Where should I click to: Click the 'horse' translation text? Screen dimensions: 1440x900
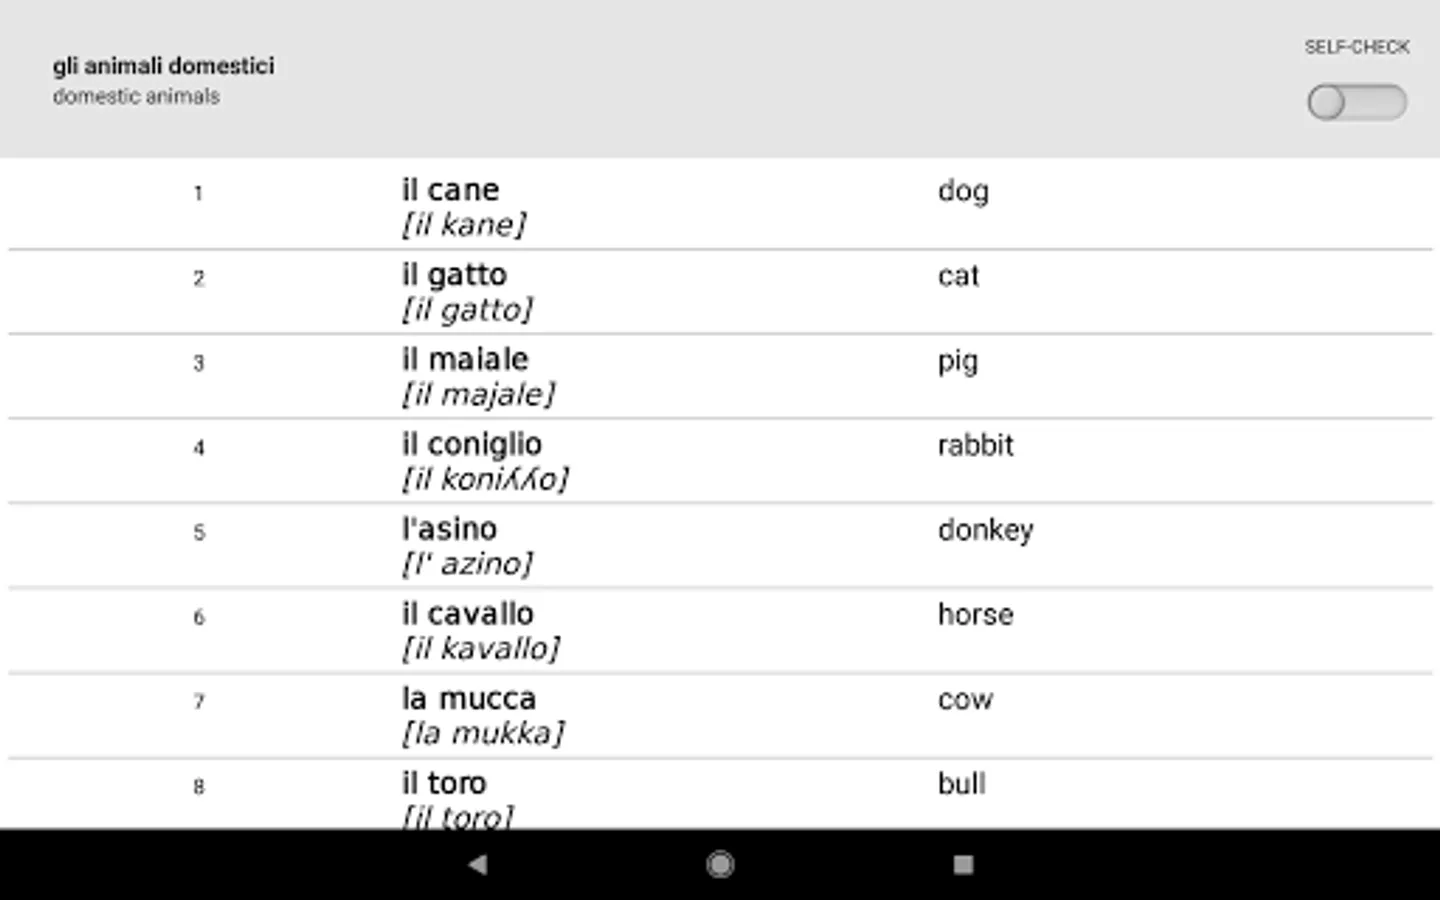click(975, 614)
